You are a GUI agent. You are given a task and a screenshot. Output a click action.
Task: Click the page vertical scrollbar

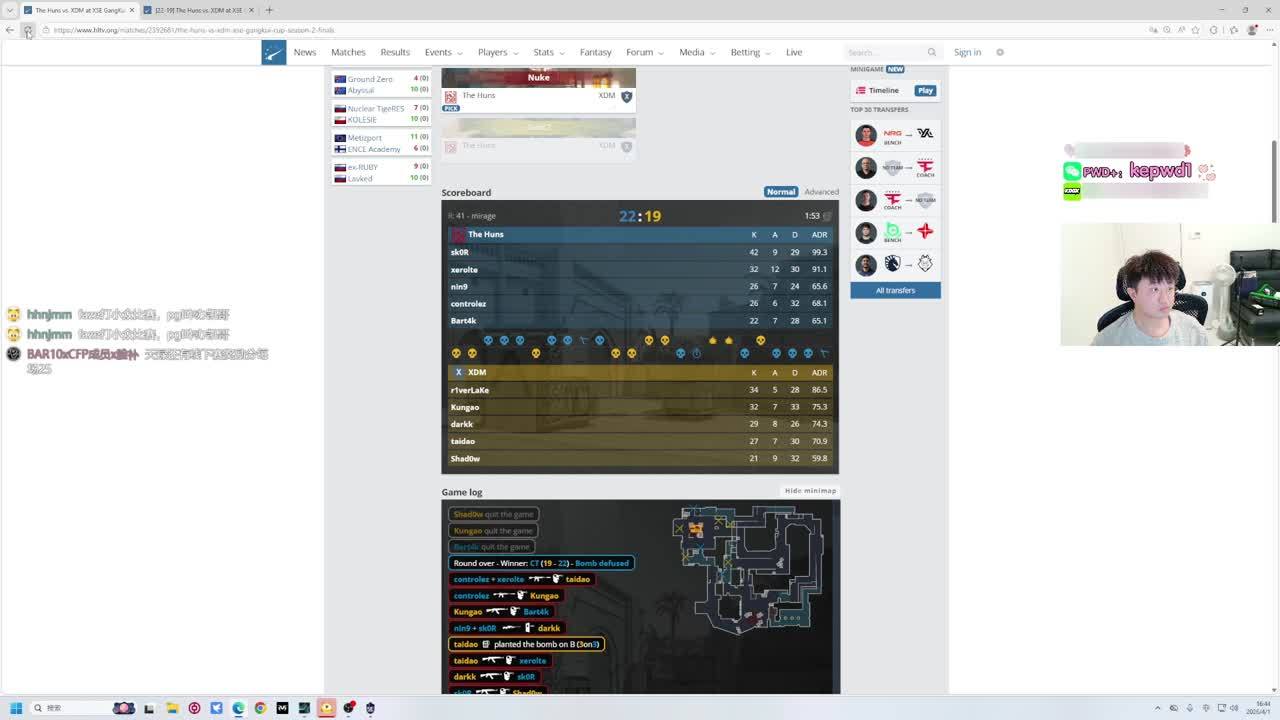(x=1274, y=180)
